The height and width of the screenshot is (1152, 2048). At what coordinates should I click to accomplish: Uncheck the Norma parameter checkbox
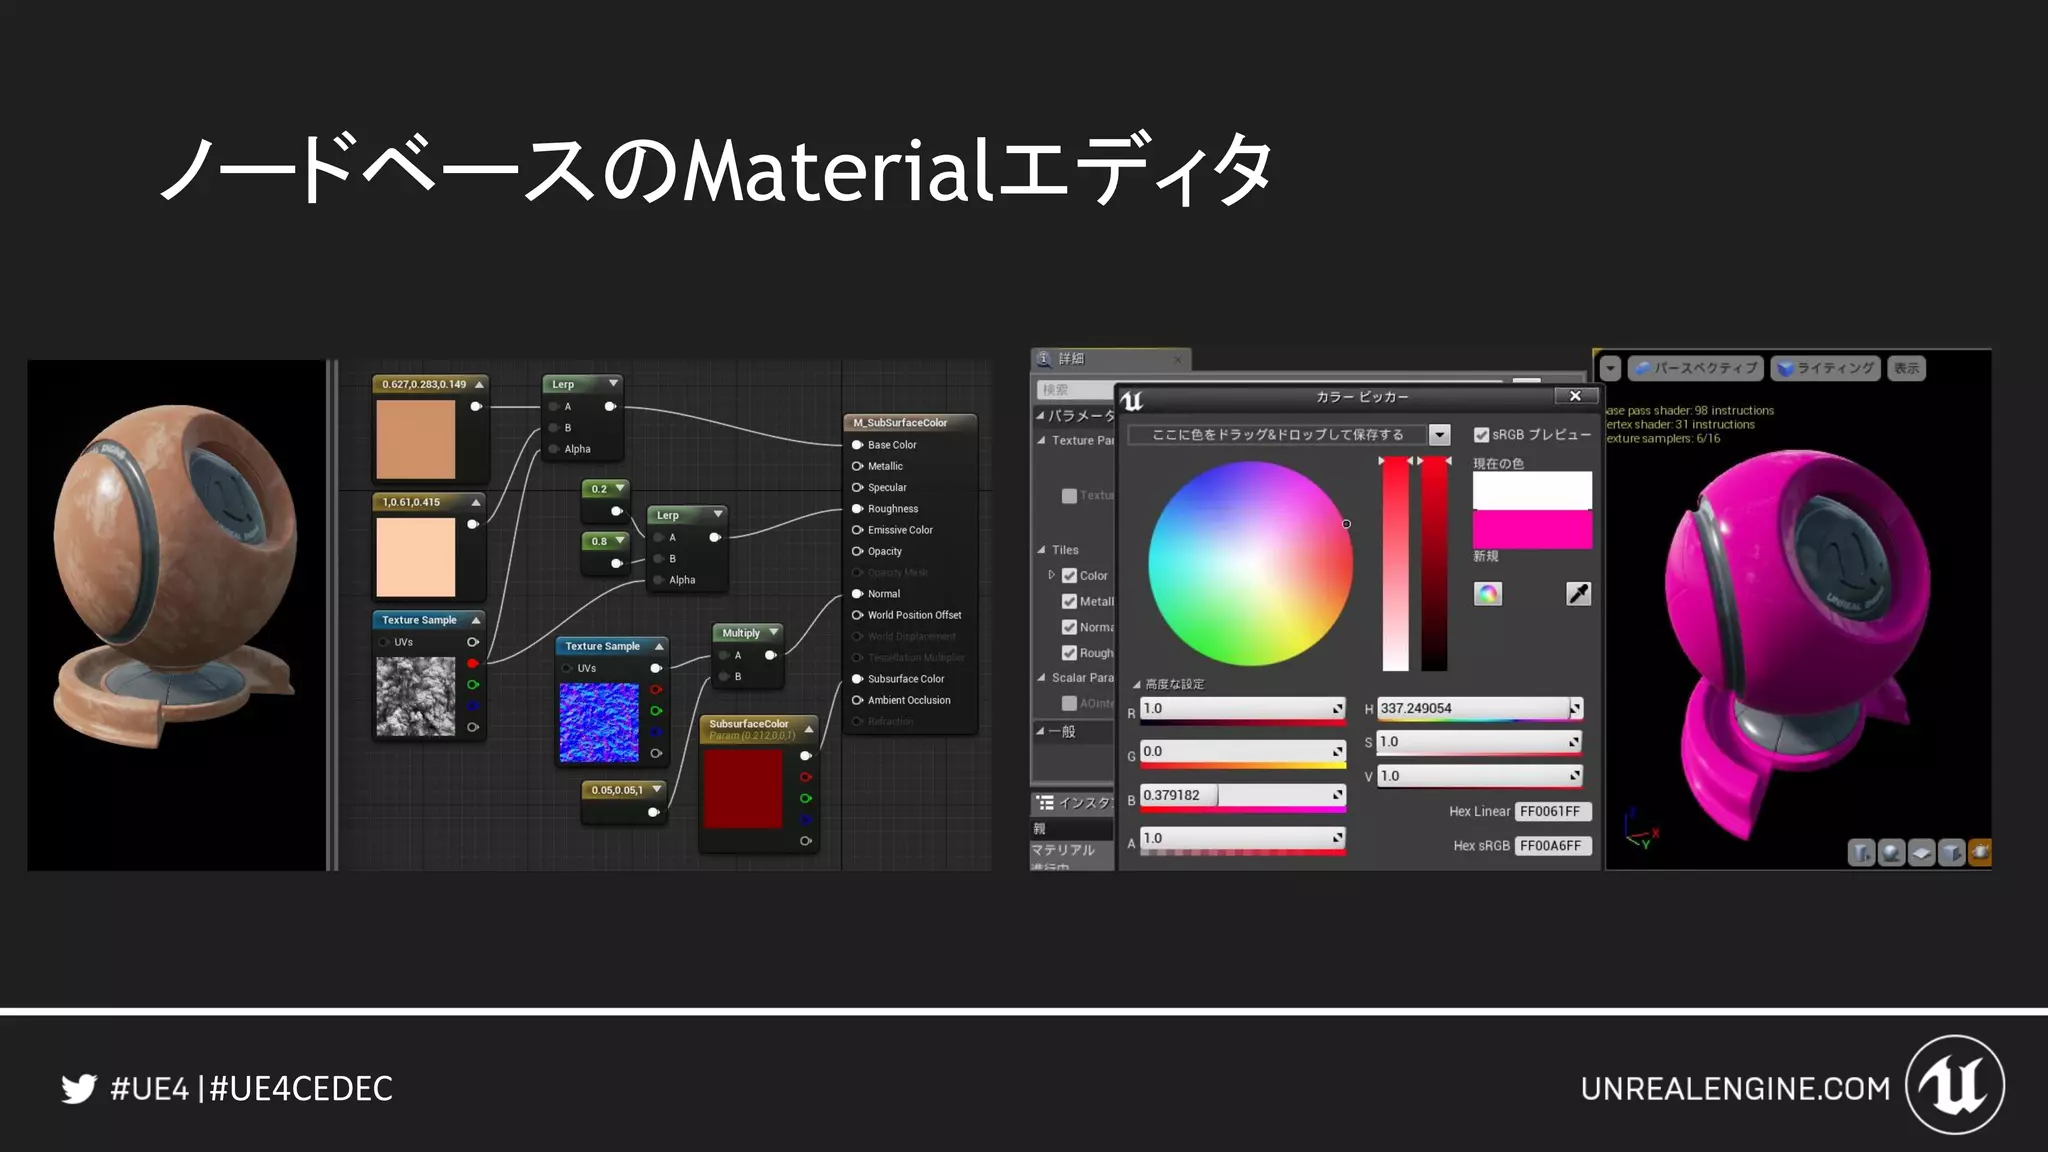tap(1069, 627)
